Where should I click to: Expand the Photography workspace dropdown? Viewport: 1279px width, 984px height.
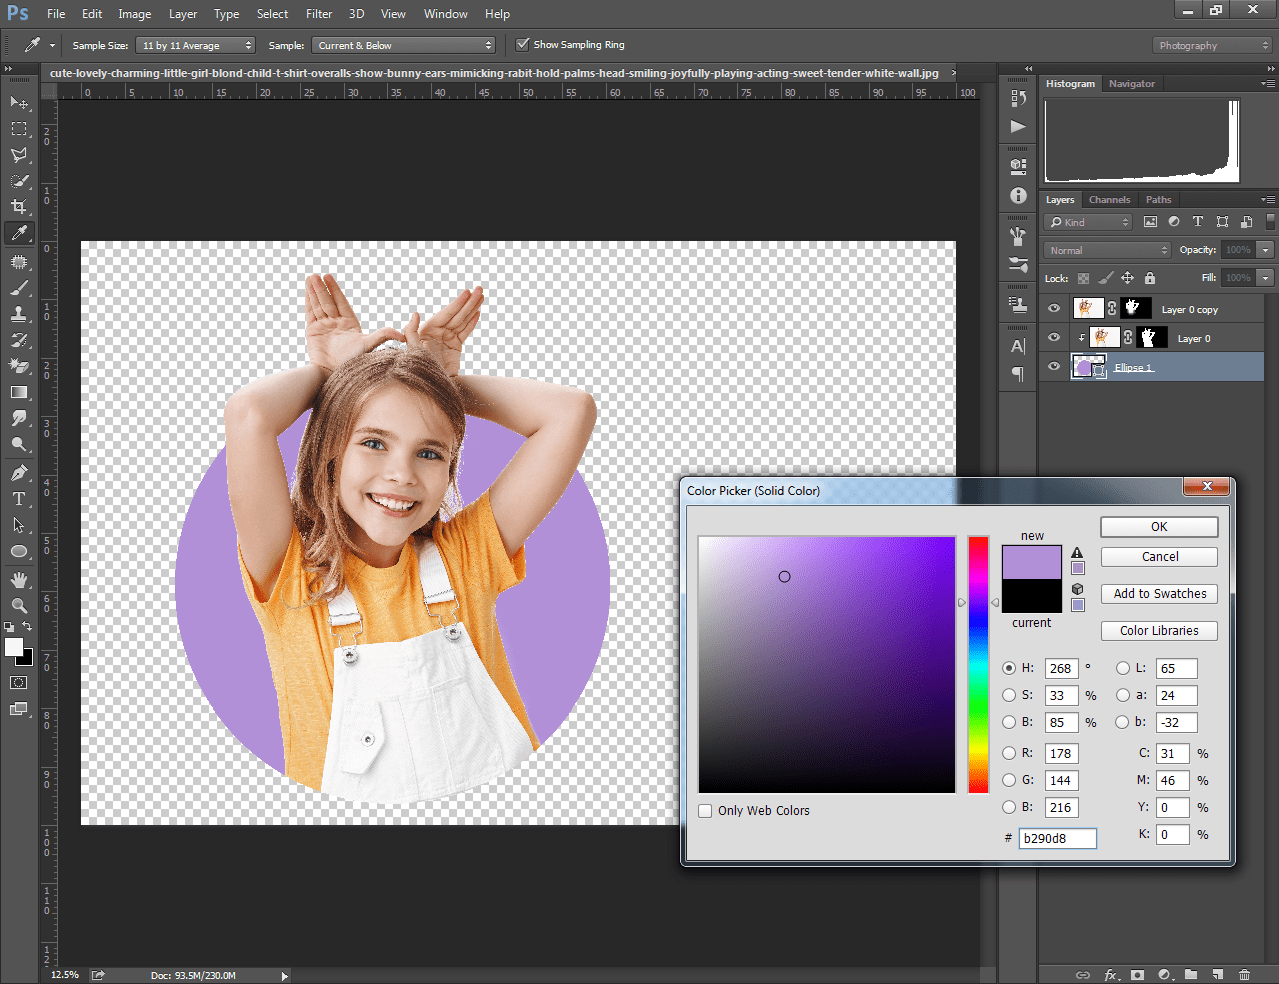coord(1211,45)
